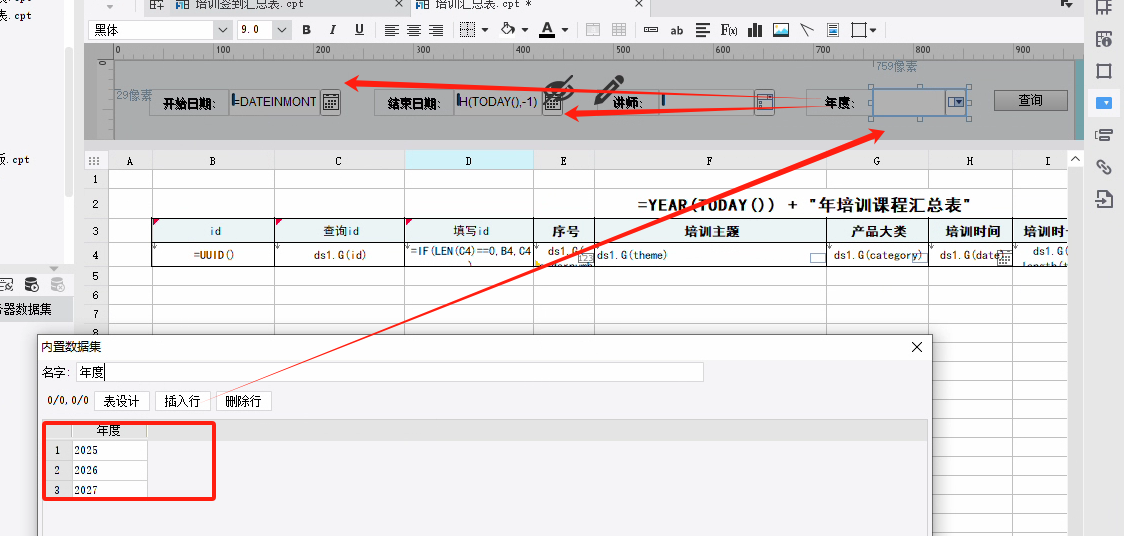Close the 培训签到汇总表.cpt tab
The height and width of the screenshot is (536, 1124).
399,4
